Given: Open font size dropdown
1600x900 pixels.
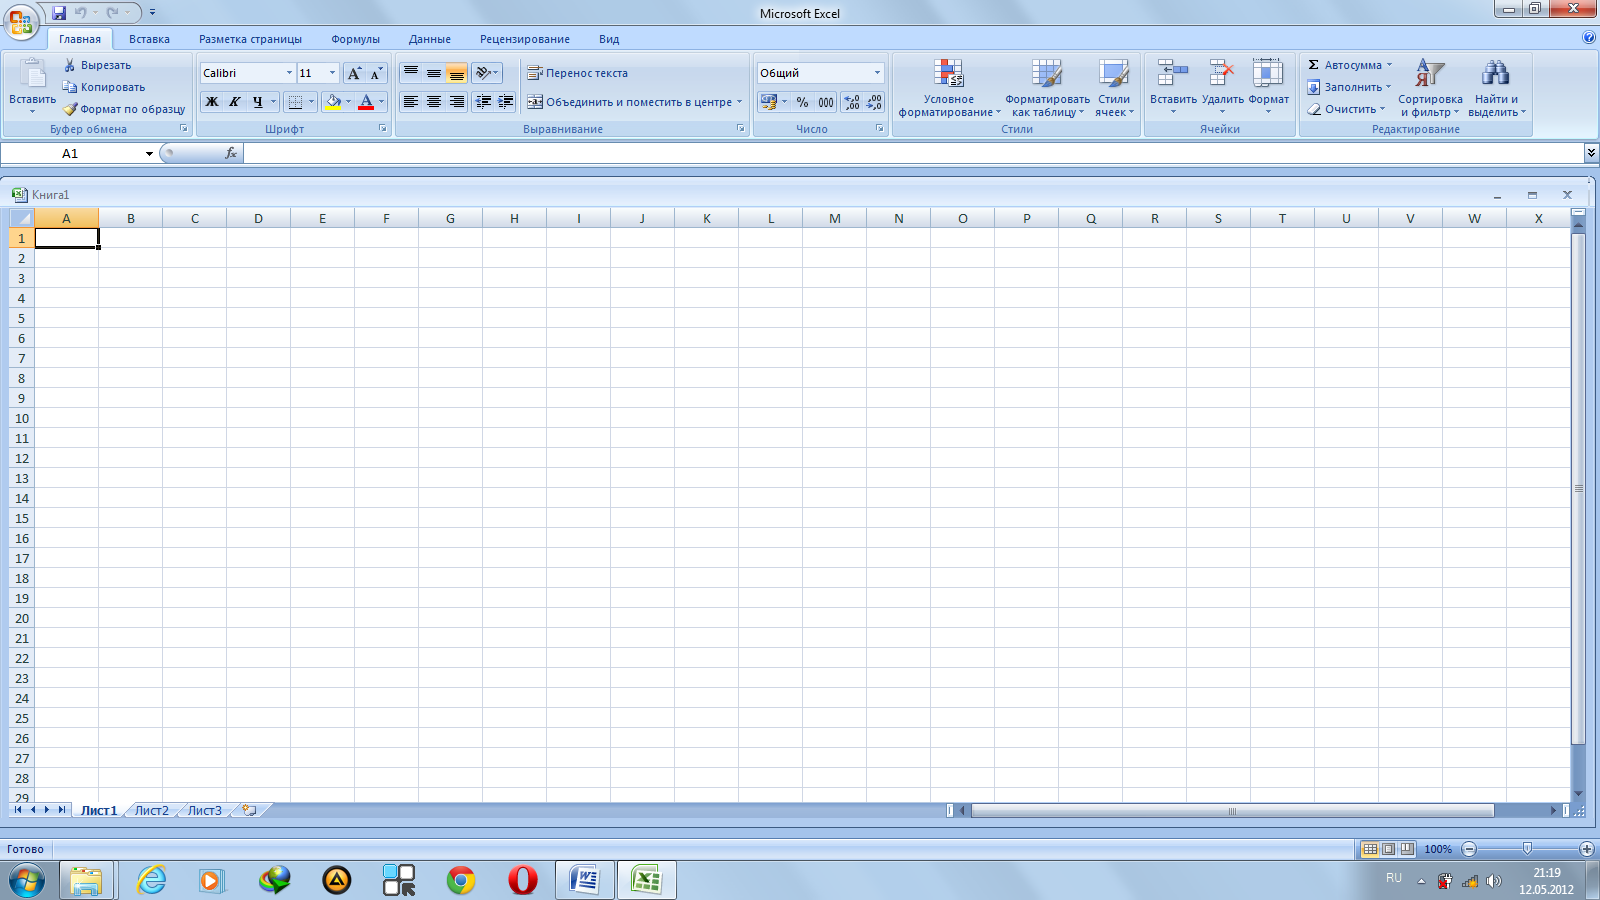Looking at the screenshot, I should [332, 73].
